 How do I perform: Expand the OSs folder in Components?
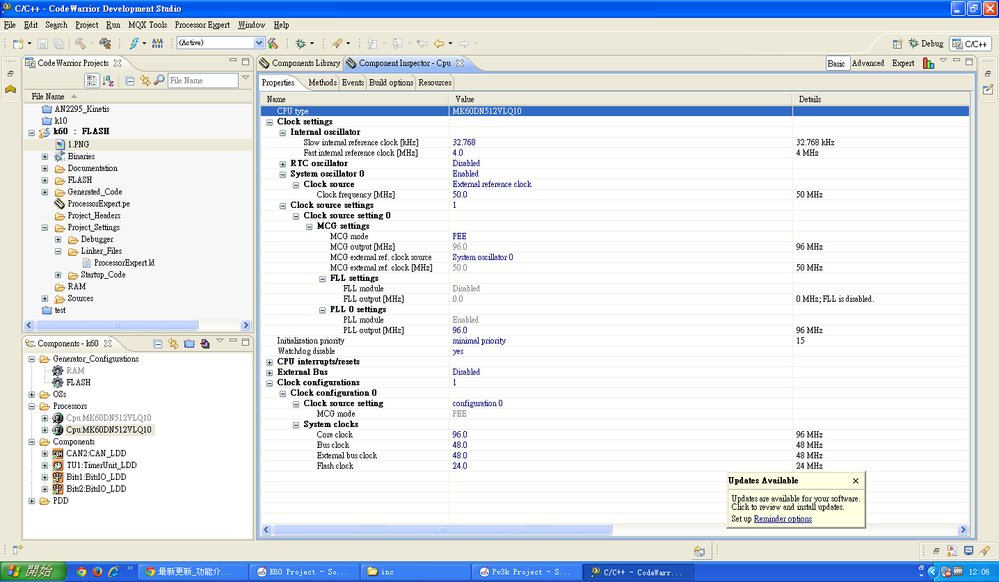(31, 395)
